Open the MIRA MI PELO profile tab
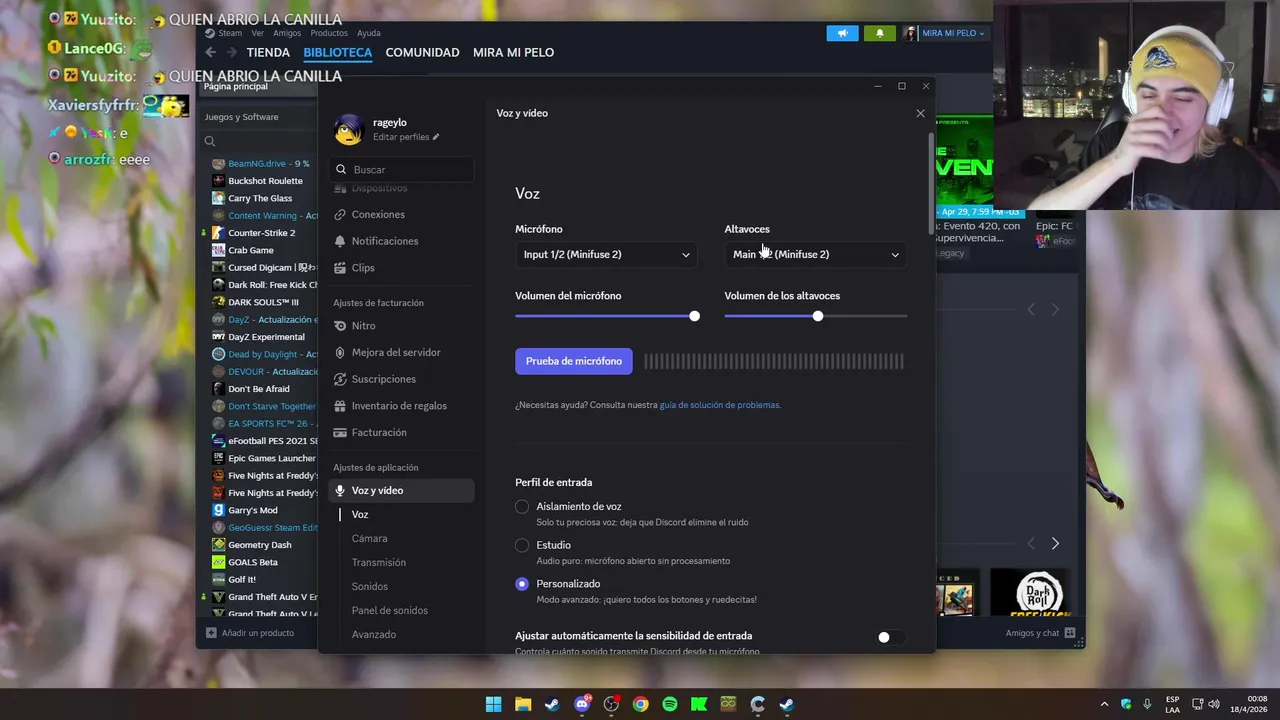Viewport: 1280px width, 720px height. point(513,52)
